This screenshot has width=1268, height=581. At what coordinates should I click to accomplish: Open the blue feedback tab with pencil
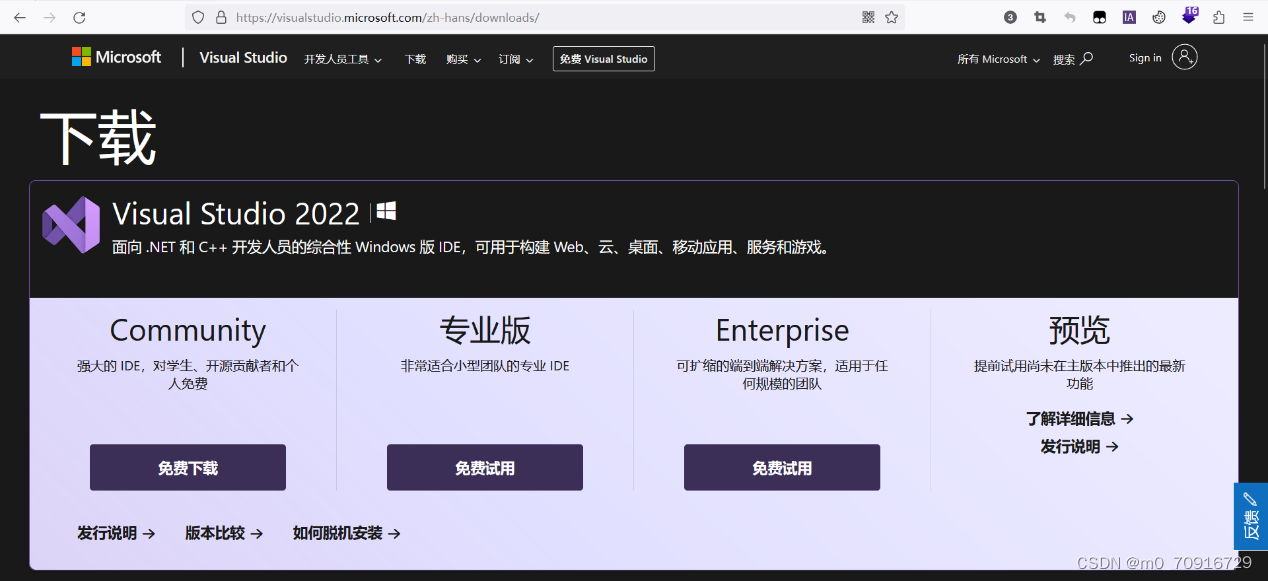(x=1251, y=516)
